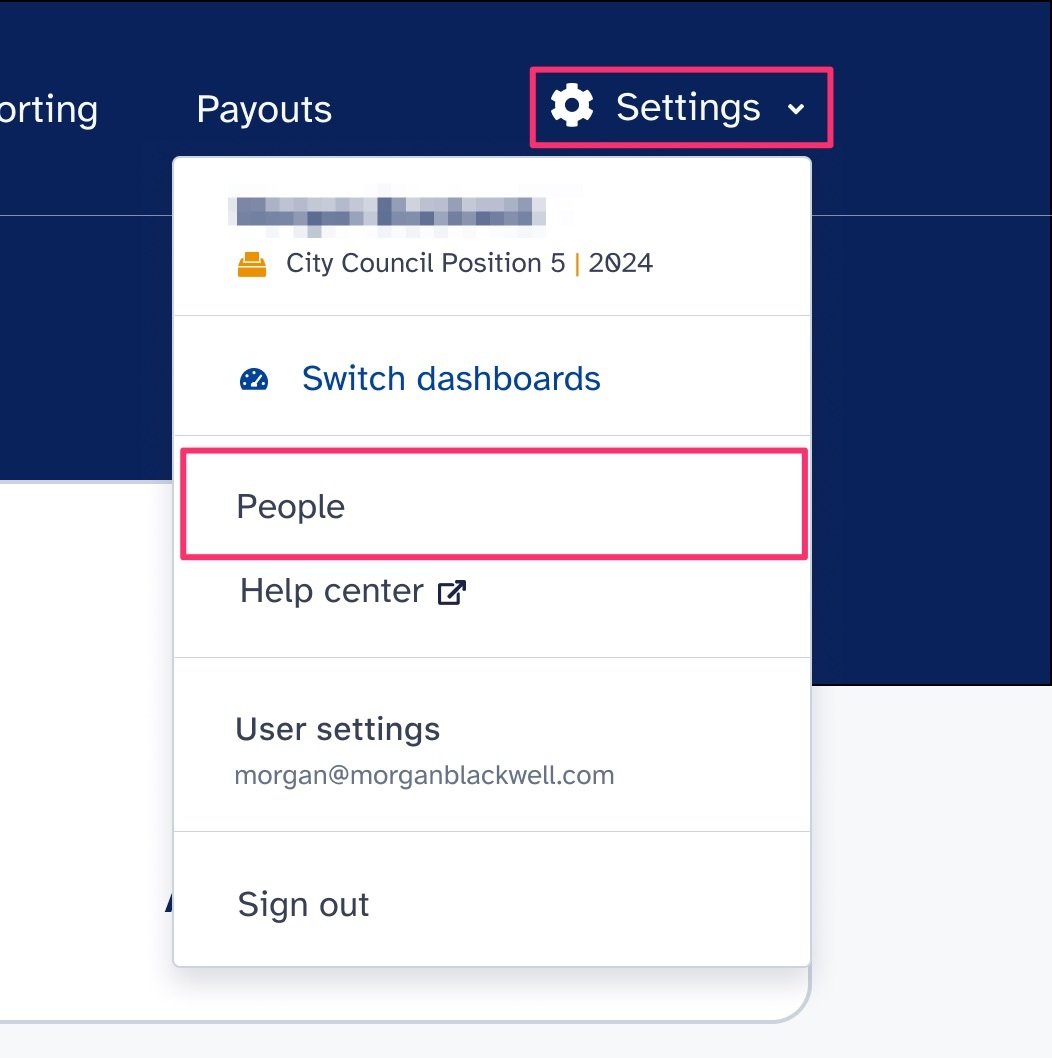Screen dimensions: 1052x1058
Task: Click the morgan@morganblackwell.com email address
Action: (x=424, y=775)
